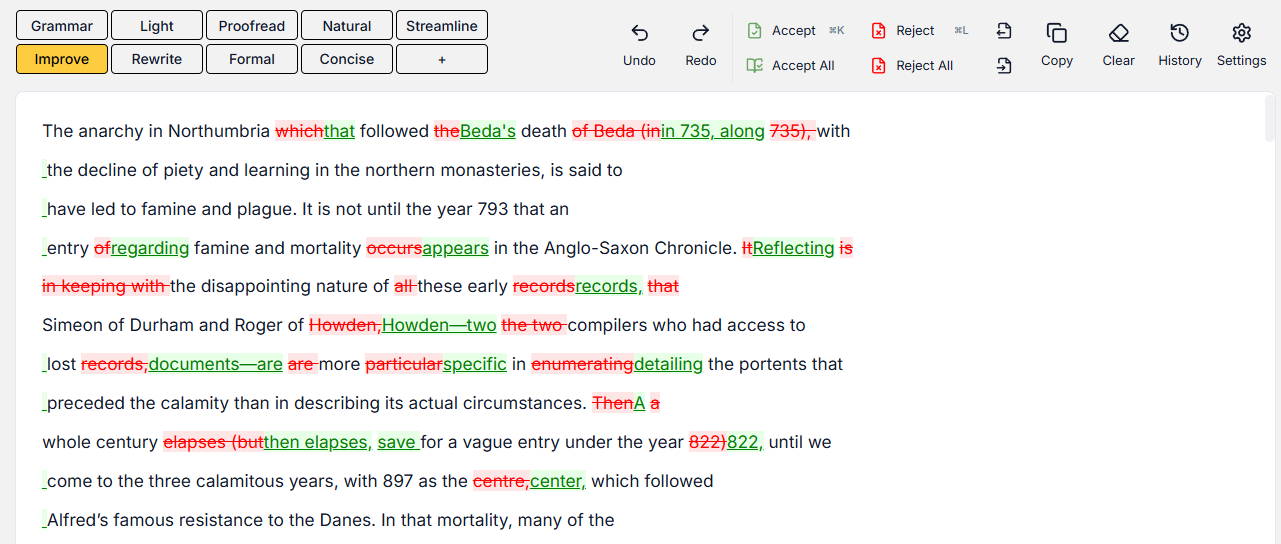
Task: Open the History panel
Action: tap(1179, 33)
